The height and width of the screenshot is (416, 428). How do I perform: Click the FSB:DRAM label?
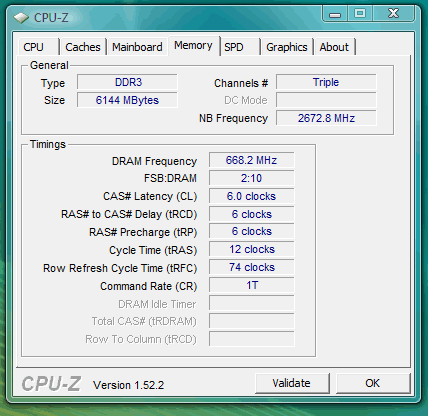click(x=170, y=178)
